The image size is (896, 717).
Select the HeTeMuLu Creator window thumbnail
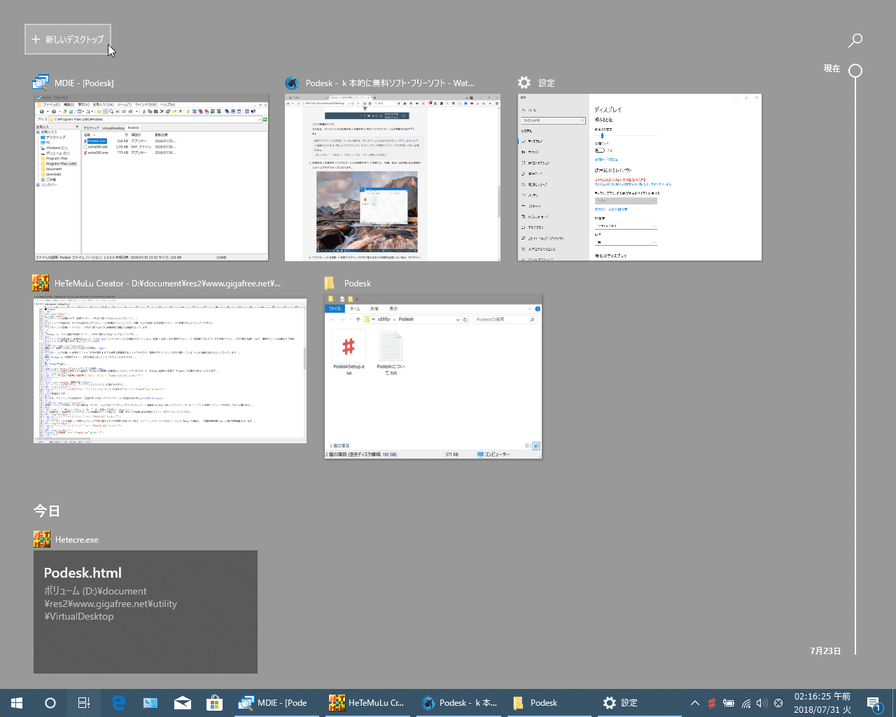click(x=170, y=368)
